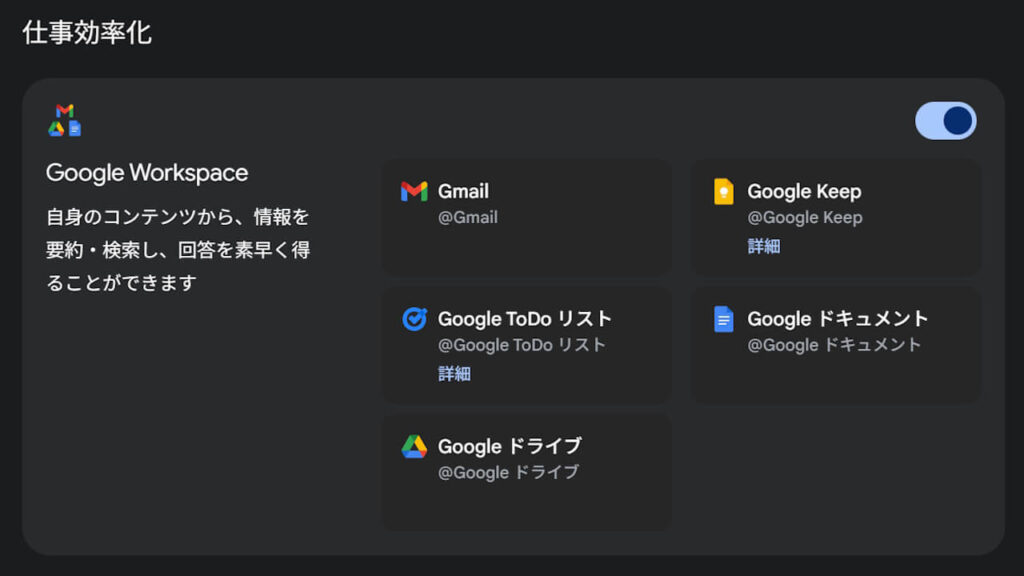The image size is (1024, 576).
Task: Click the 自身のコンテンツから description text
Action: (x=178, y=249)
